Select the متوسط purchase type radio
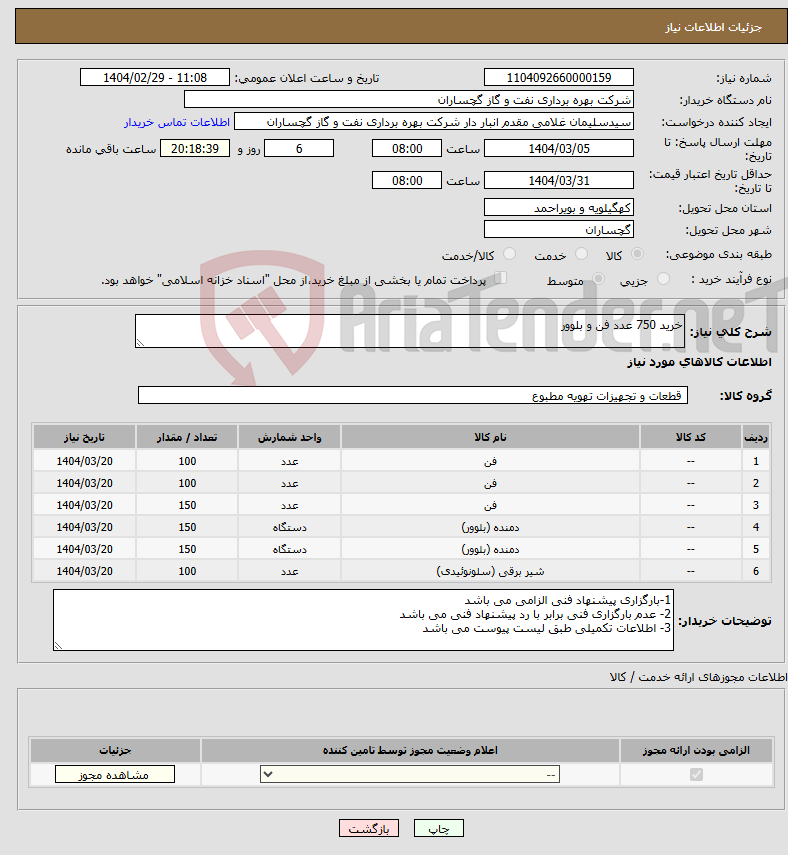 coord(598,279)
